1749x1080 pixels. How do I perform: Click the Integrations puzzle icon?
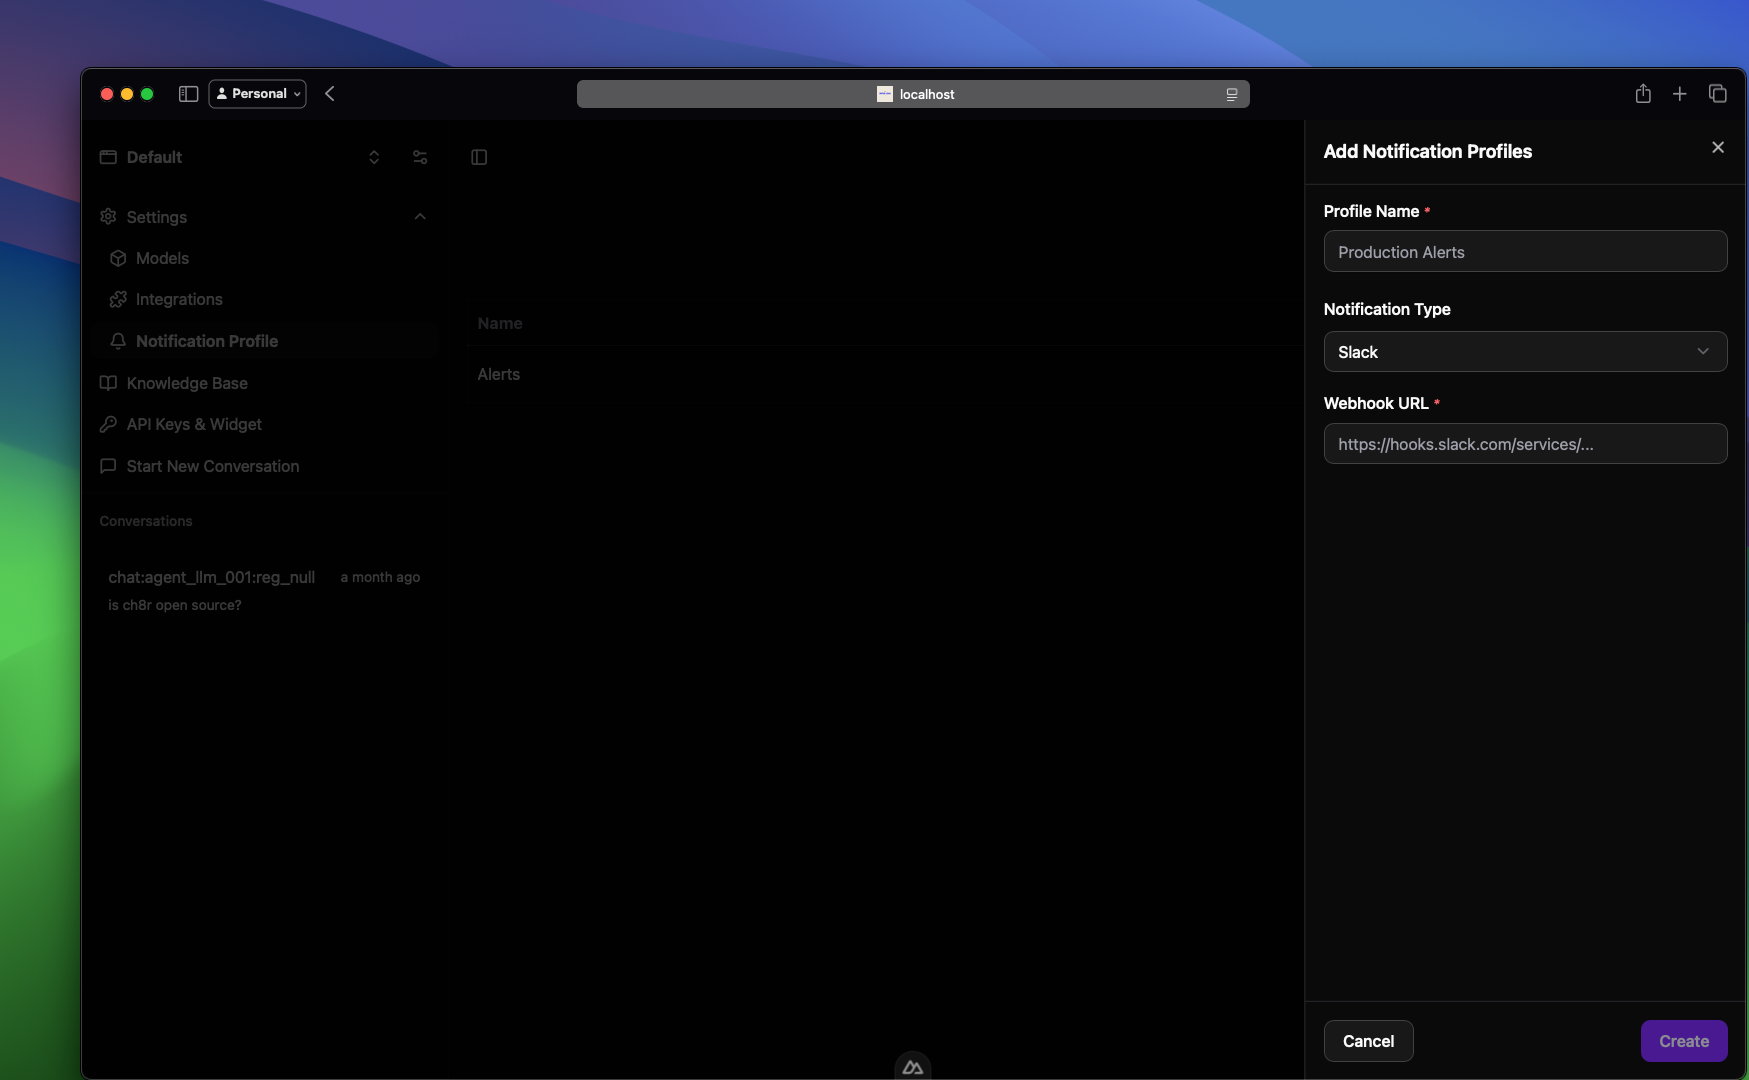click(x=117, y=299)
